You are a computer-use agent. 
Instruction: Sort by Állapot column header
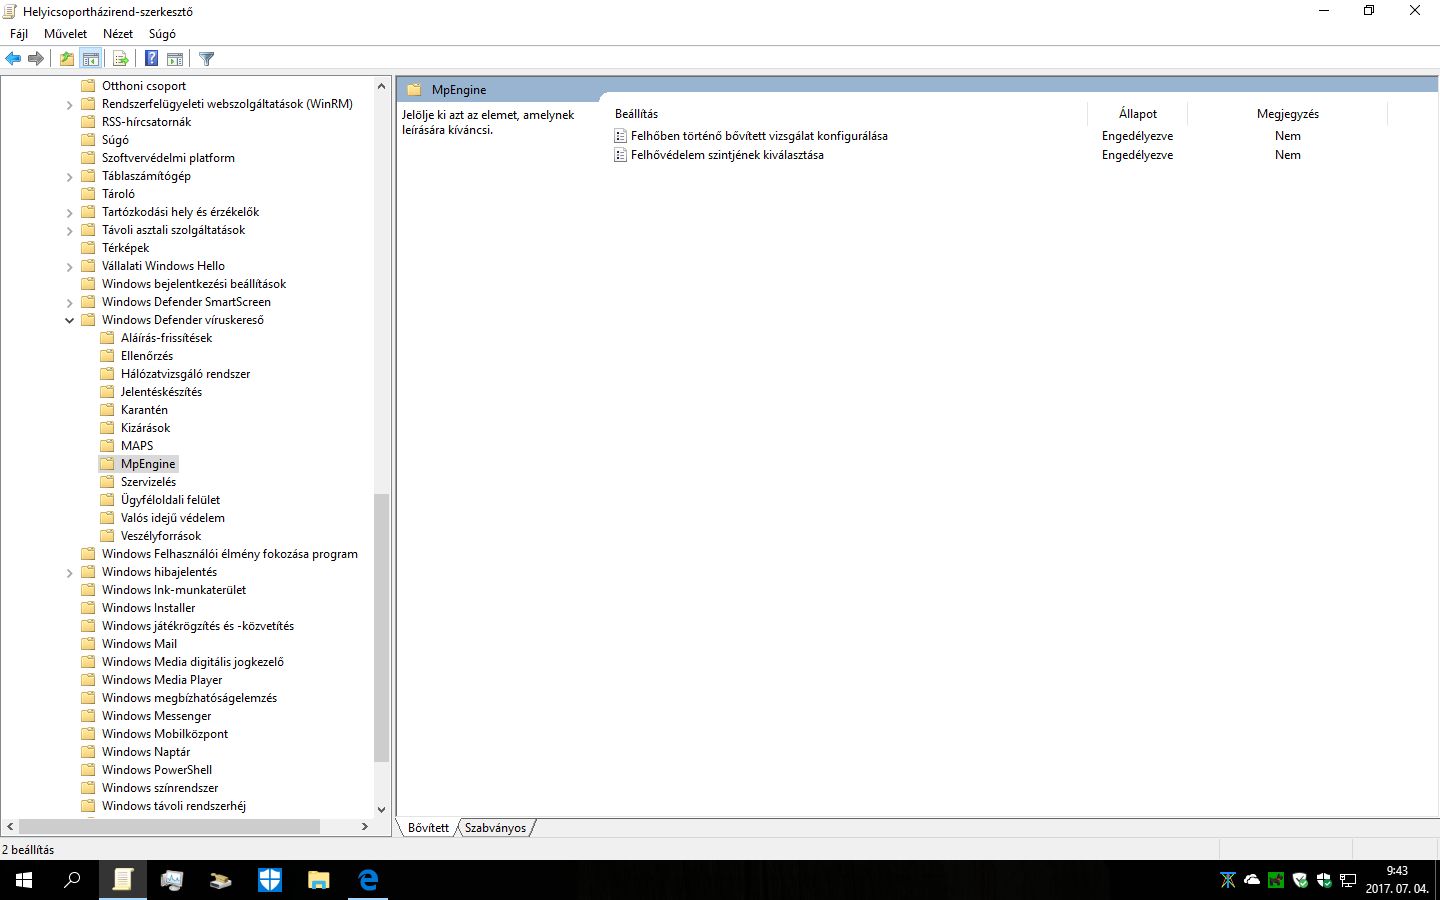pos(1137,114)
